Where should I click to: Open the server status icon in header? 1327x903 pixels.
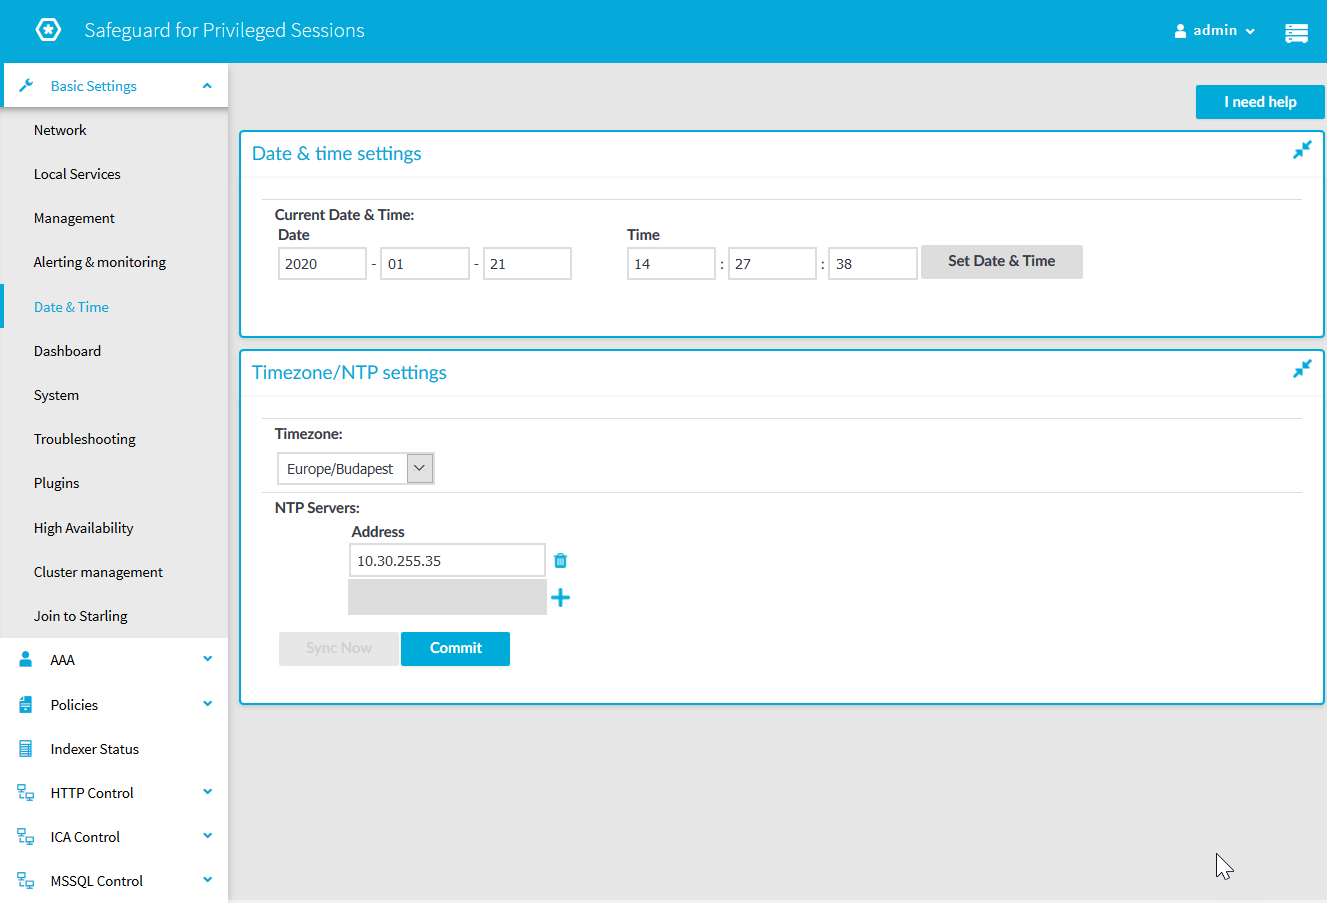pyautogui.click(x=1296, y=33)
